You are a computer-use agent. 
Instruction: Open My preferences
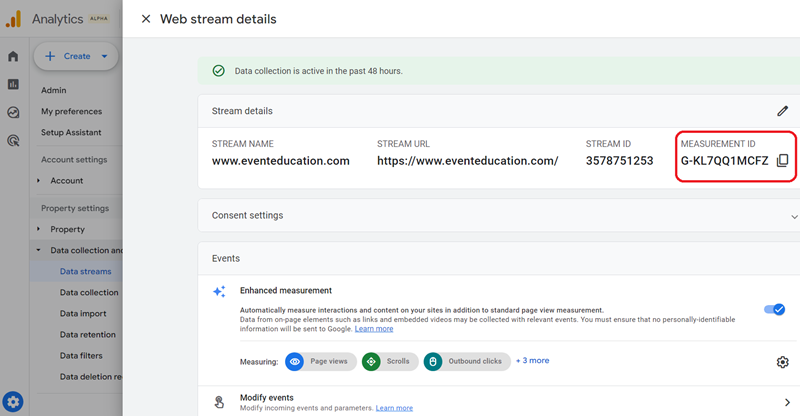[x=71, y=111]
